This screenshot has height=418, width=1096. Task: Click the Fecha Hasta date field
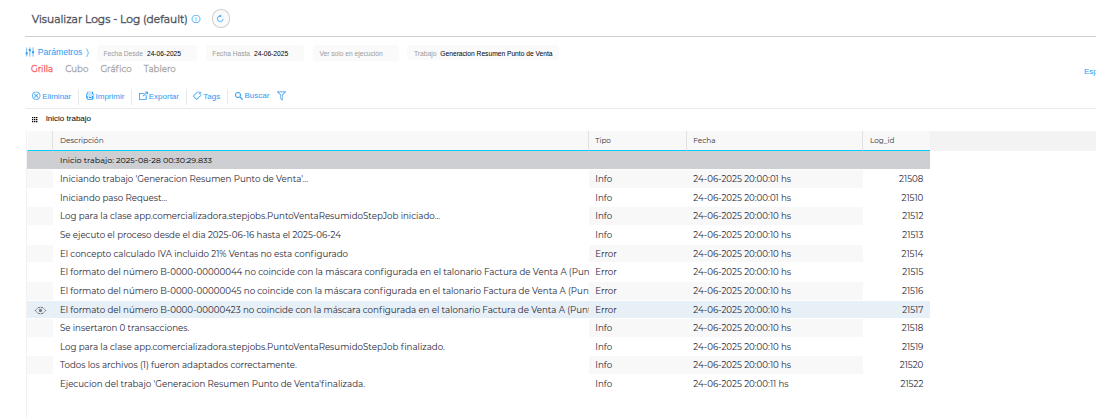click(x=254, y=53)
